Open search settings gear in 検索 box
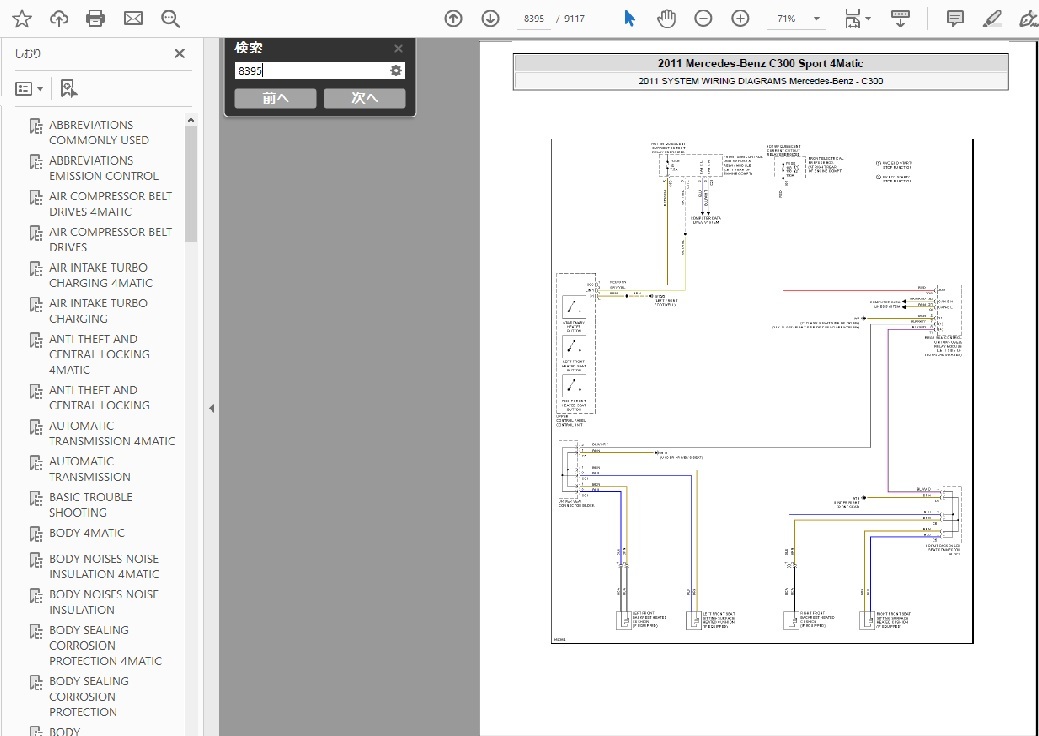Screen dimensions: 1039x736 396,71
